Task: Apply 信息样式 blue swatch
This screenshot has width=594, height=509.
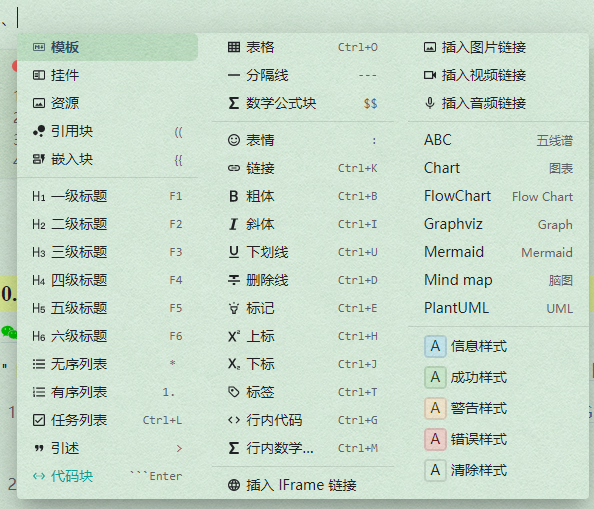Action: pyautogui.click(x=435, y=347)
